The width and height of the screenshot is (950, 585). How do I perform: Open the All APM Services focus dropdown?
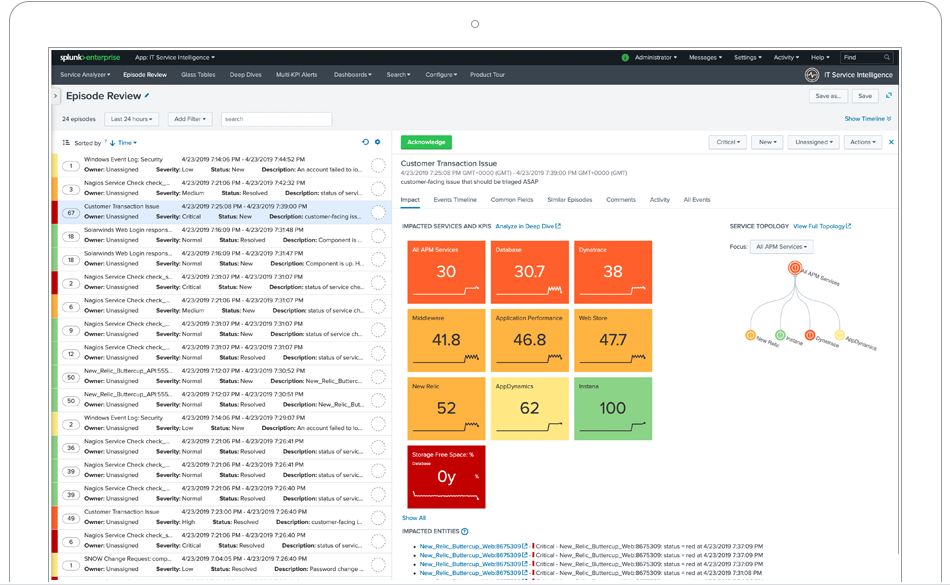pos(782,247)
